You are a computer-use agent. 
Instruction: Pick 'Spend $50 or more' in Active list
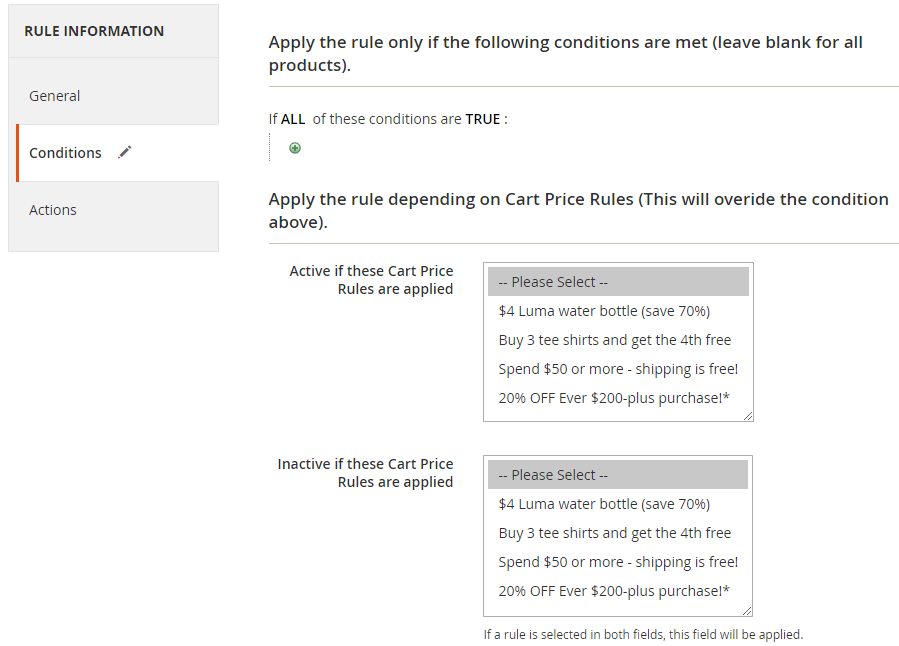click(617, 369)
